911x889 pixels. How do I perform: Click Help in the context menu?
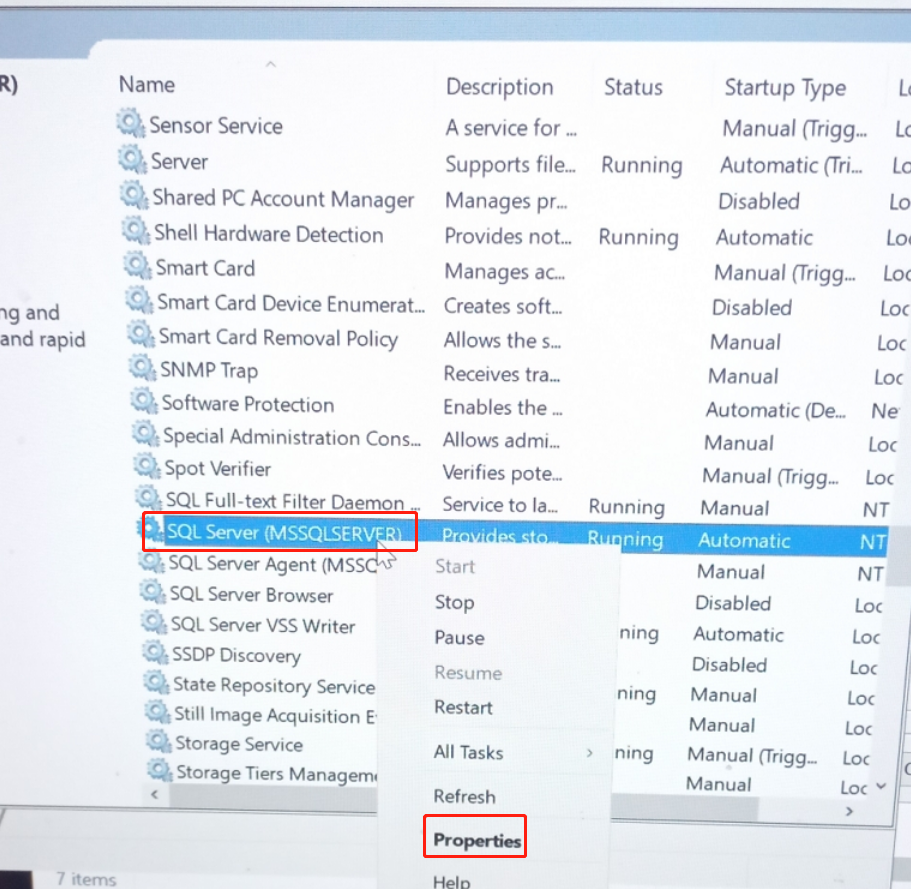coord(451,881)
